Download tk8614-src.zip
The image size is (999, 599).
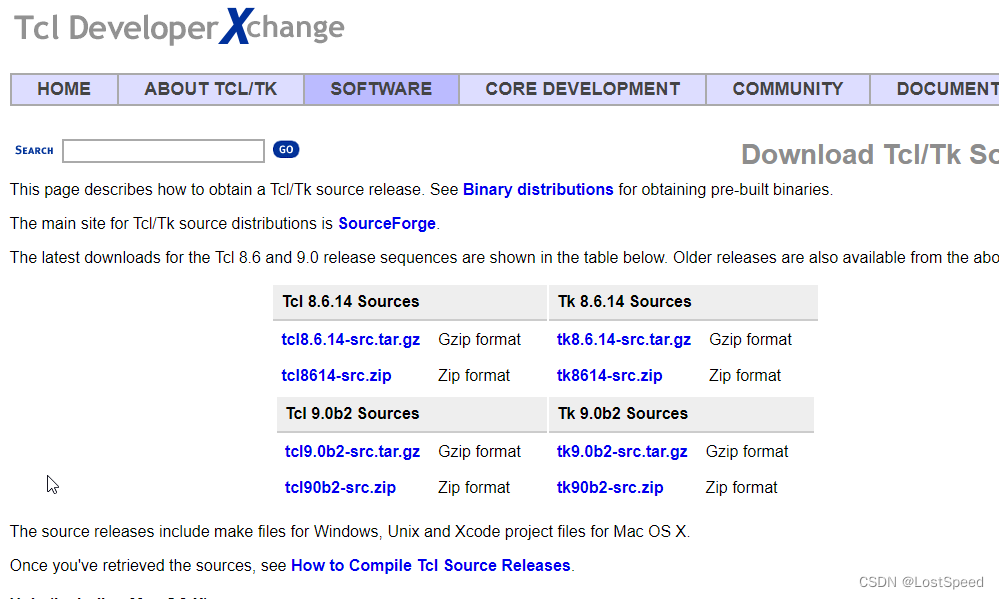[x=610, y=375]
